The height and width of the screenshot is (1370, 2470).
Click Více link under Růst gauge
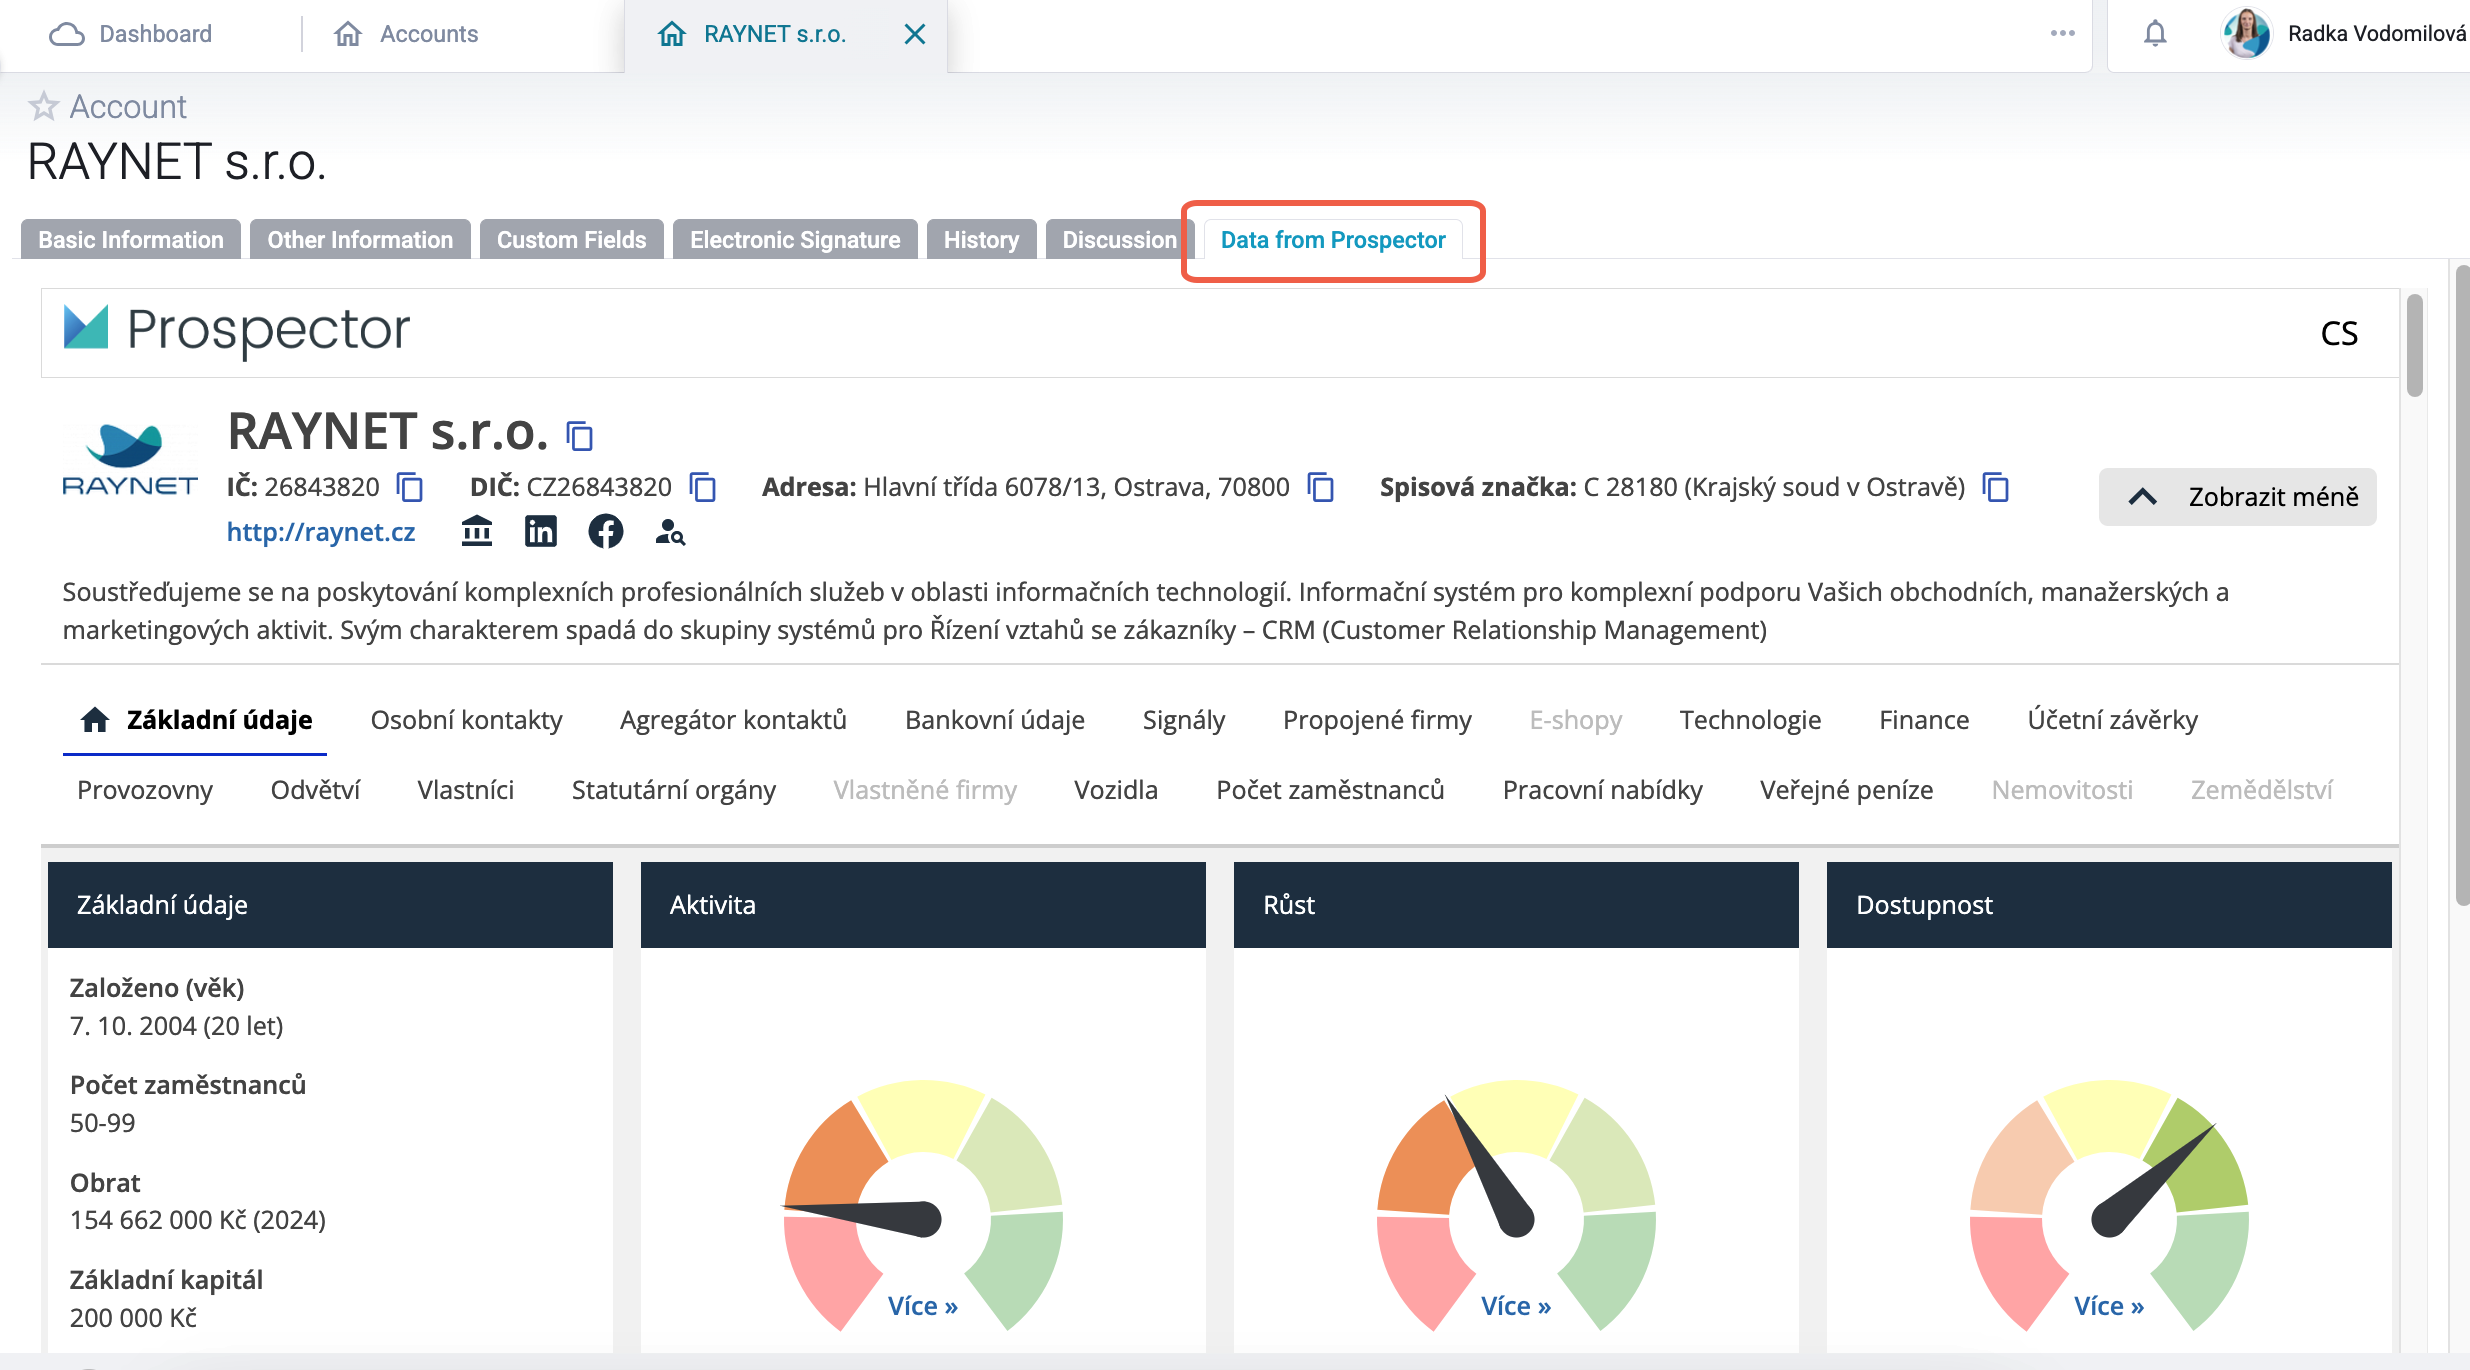pyautogui.click(x=1515, y=1306)
